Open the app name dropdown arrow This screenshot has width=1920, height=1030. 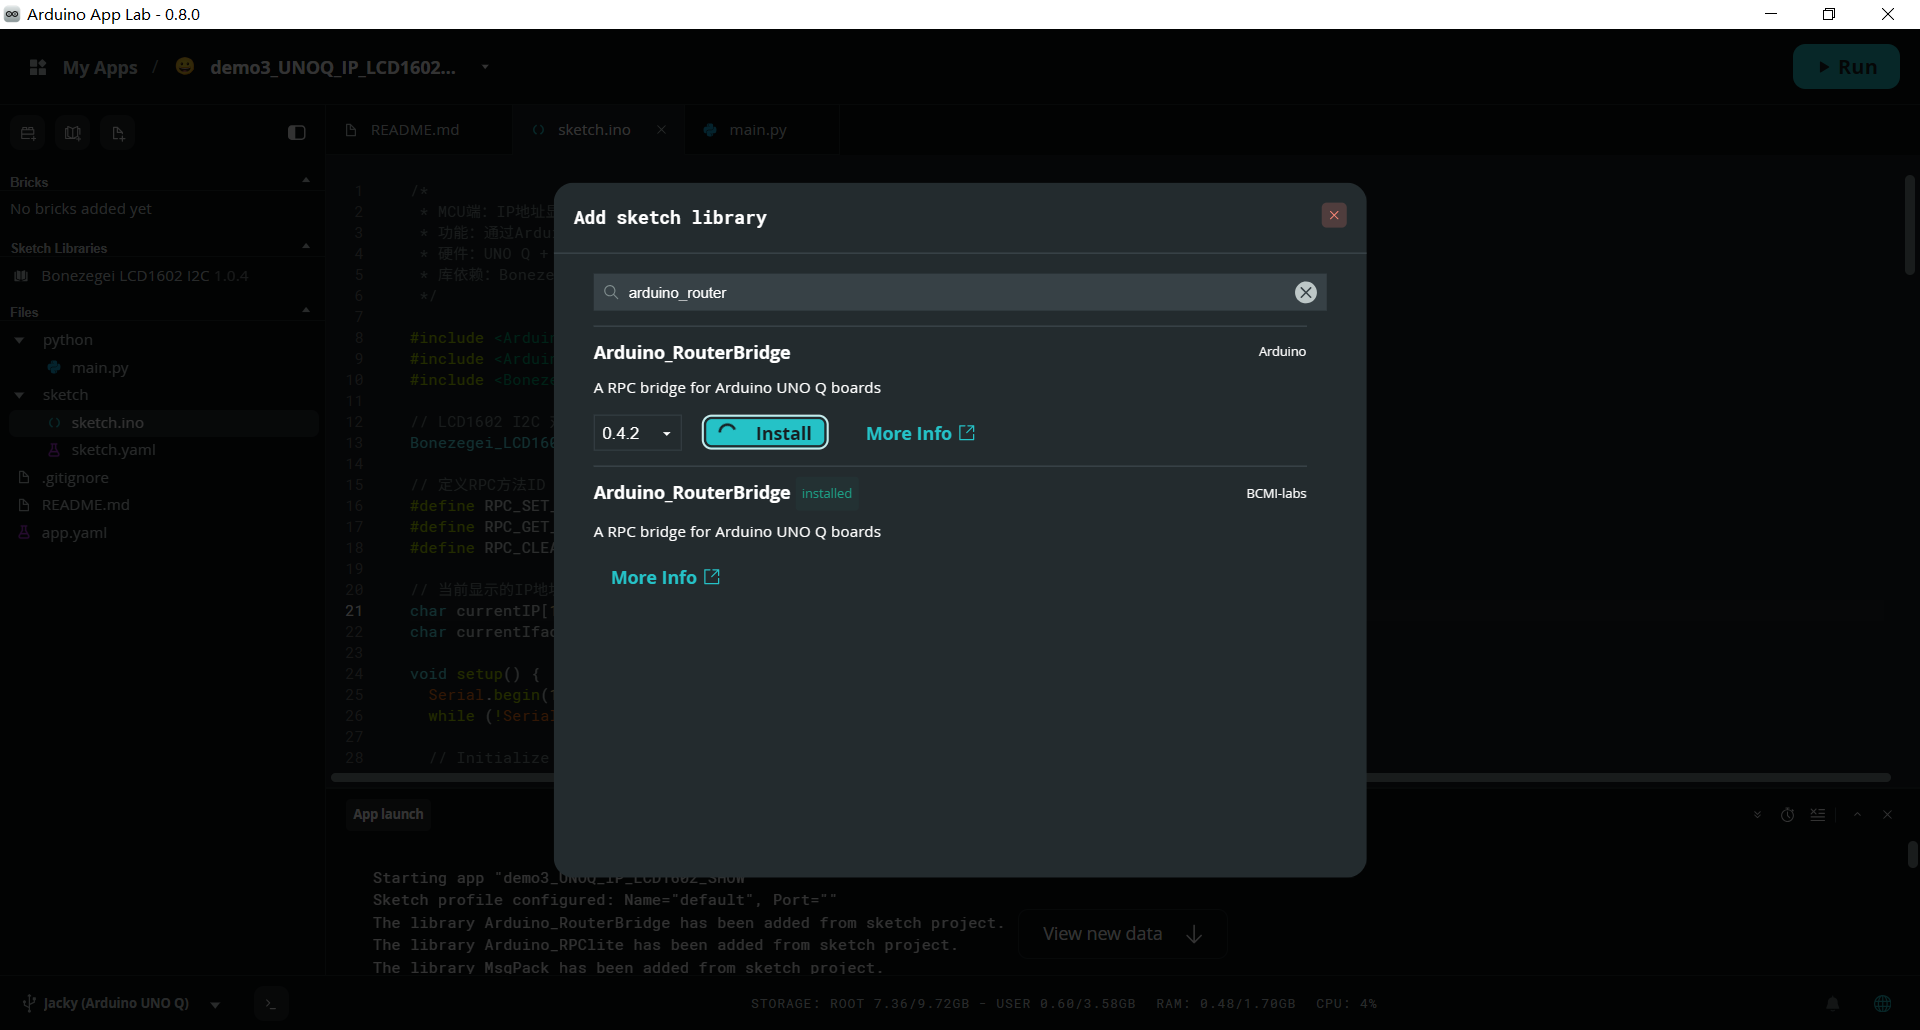[x=485, y=67]
